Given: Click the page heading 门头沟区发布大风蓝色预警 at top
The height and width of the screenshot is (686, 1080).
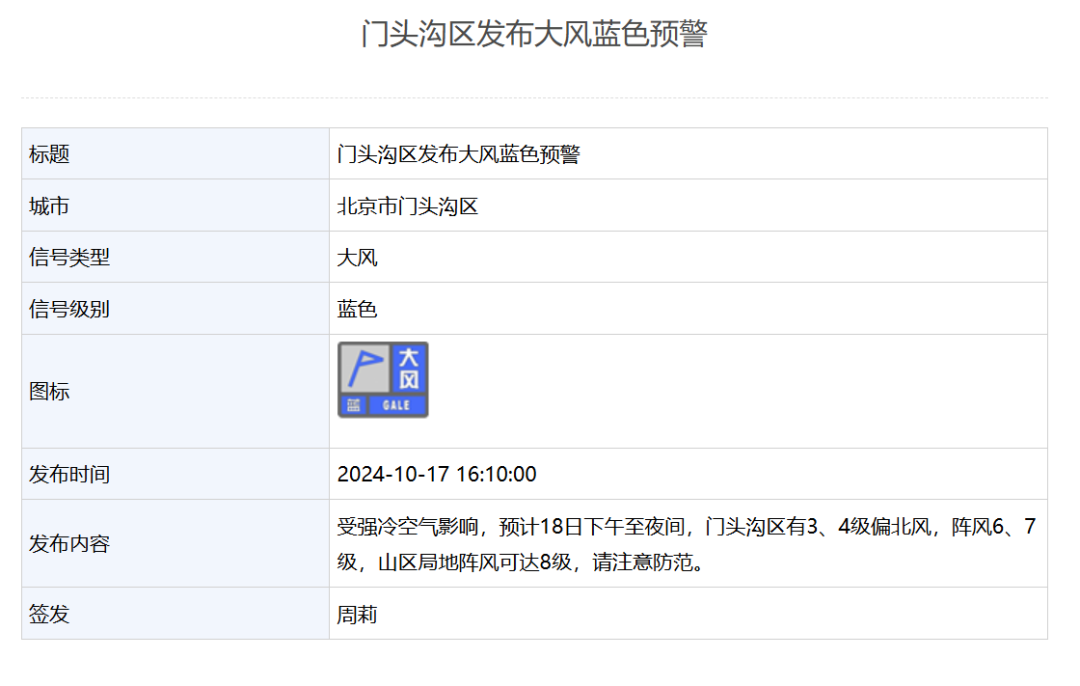Looking at the screenshot, I should point(534,34).
